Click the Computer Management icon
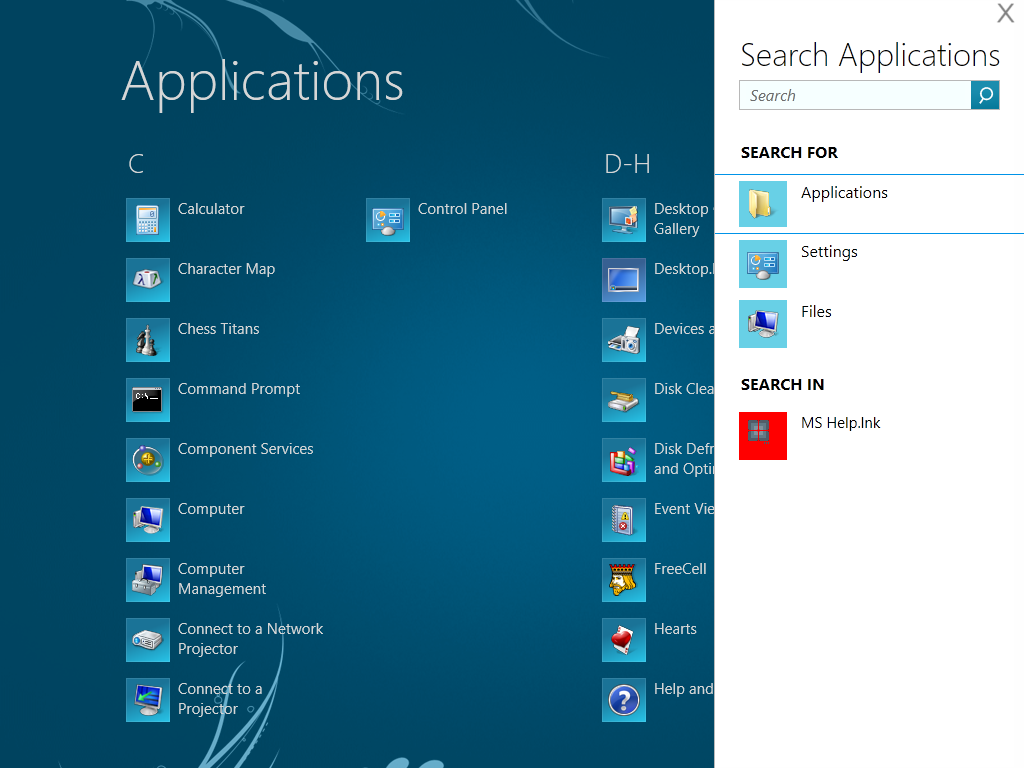1024x768 pixels. pos(148,580)
